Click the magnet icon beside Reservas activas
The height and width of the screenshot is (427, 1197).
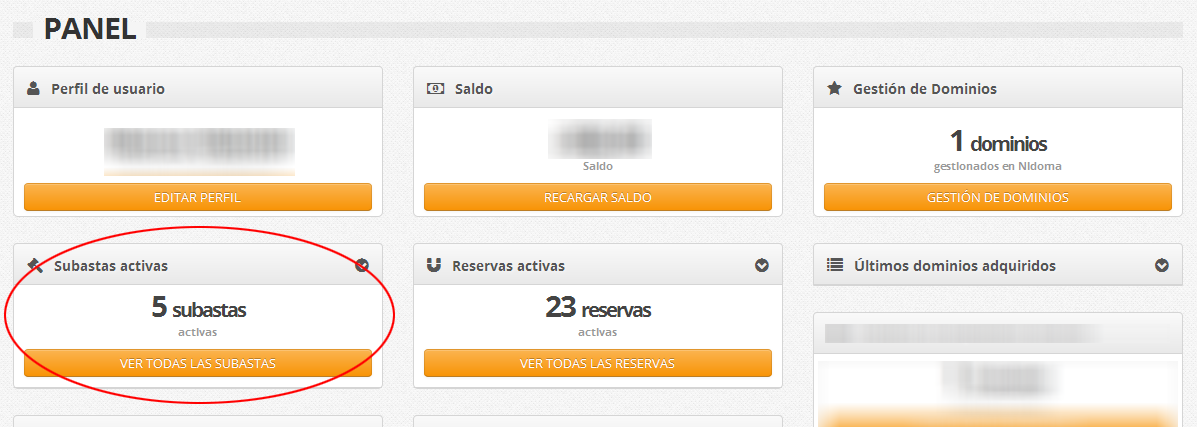434,266
